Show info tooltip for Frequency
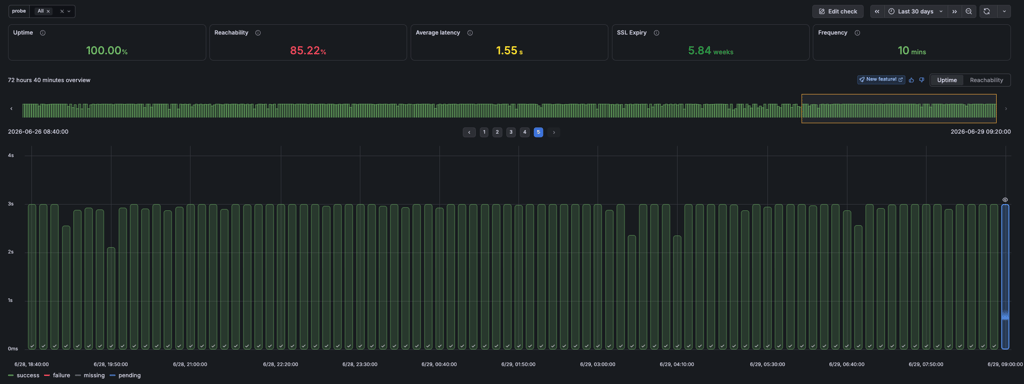 857,33
